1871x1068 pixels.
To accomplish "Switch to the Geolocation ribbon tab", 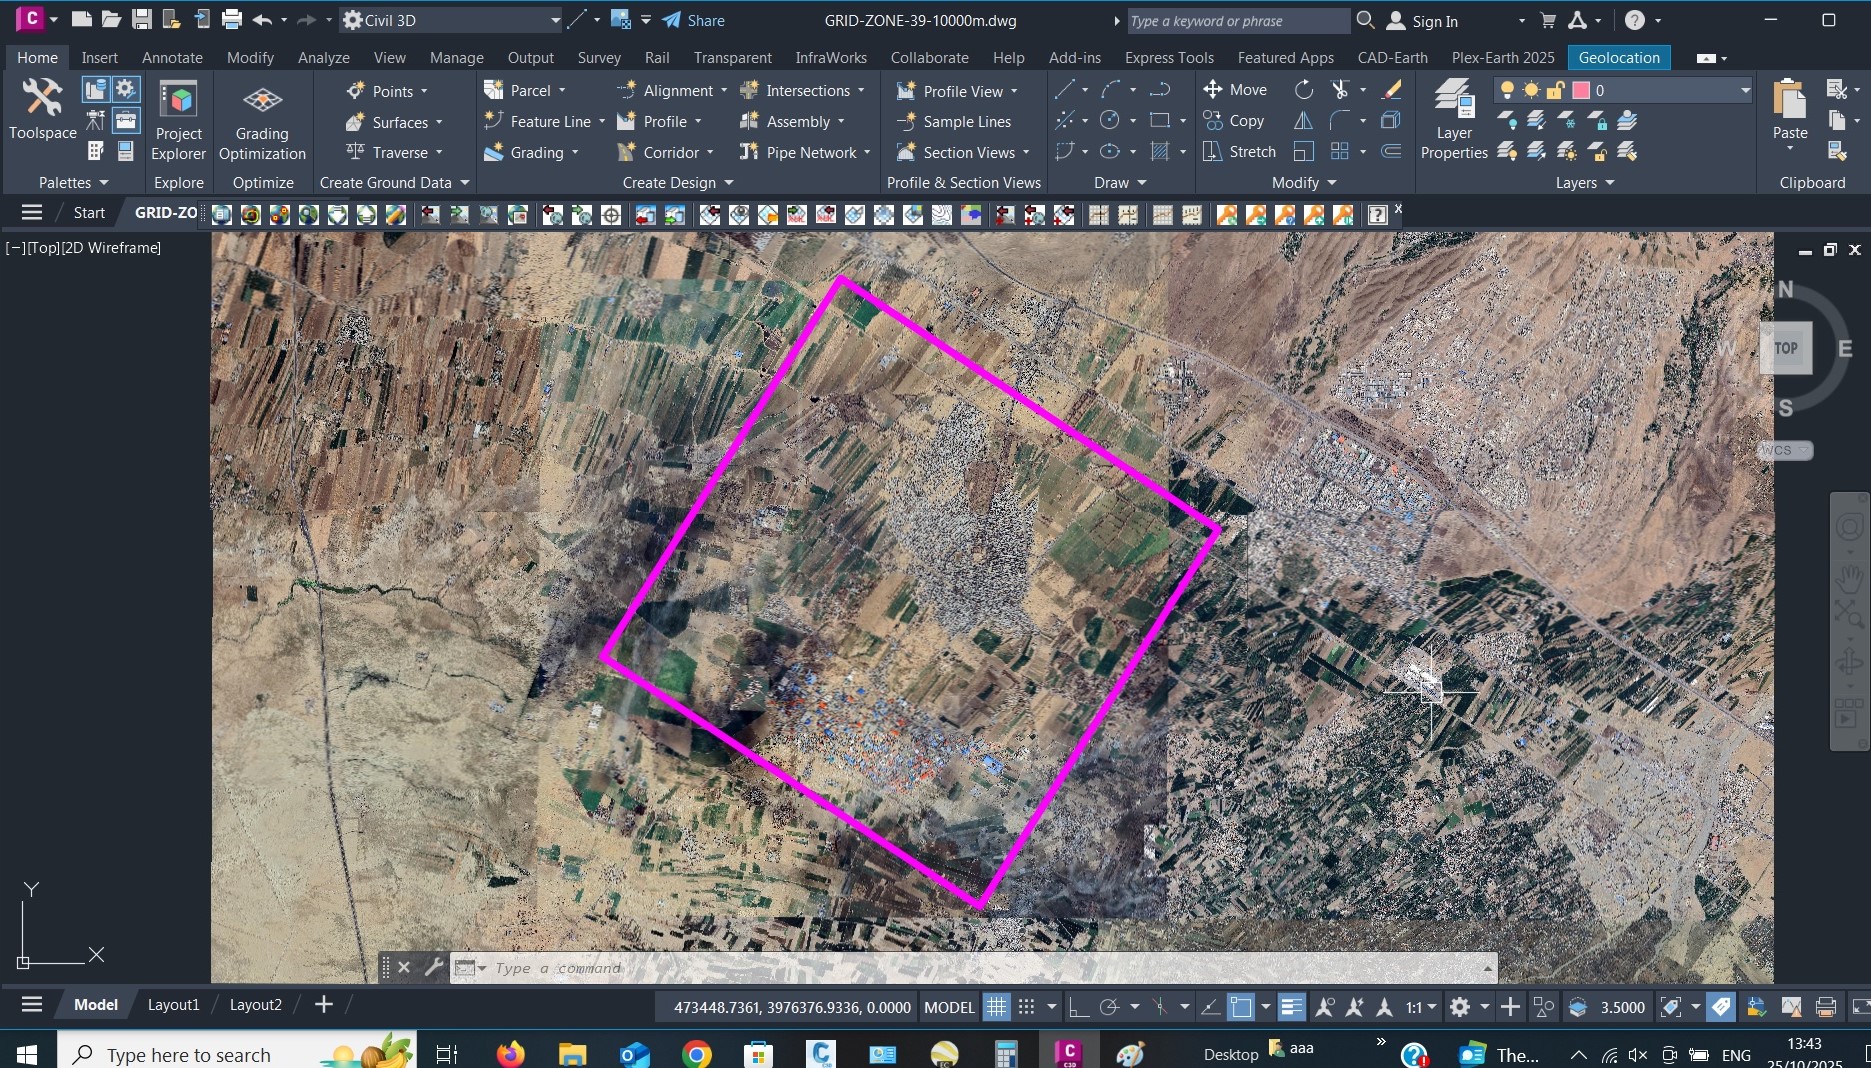I will click(1618, 58).
